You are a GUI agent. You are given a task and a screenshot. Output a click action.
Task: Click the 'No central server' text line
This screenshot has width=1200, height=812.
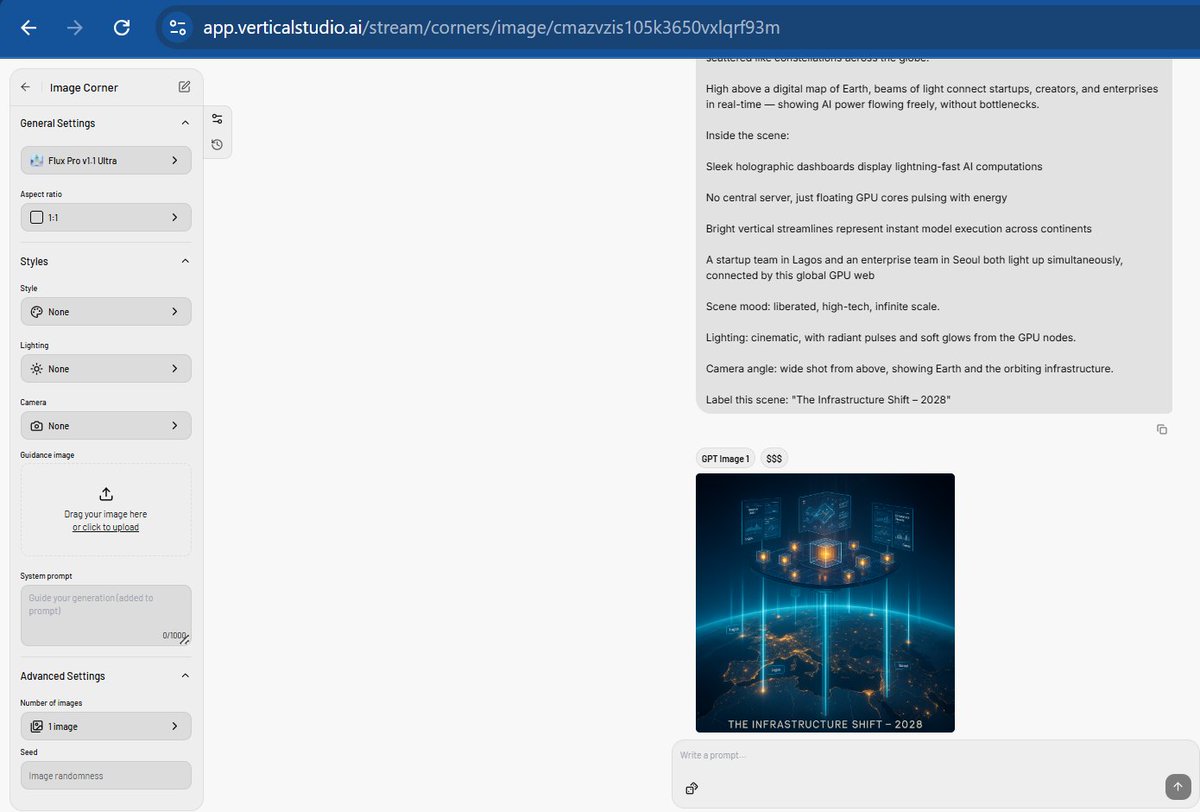(856, 198)
